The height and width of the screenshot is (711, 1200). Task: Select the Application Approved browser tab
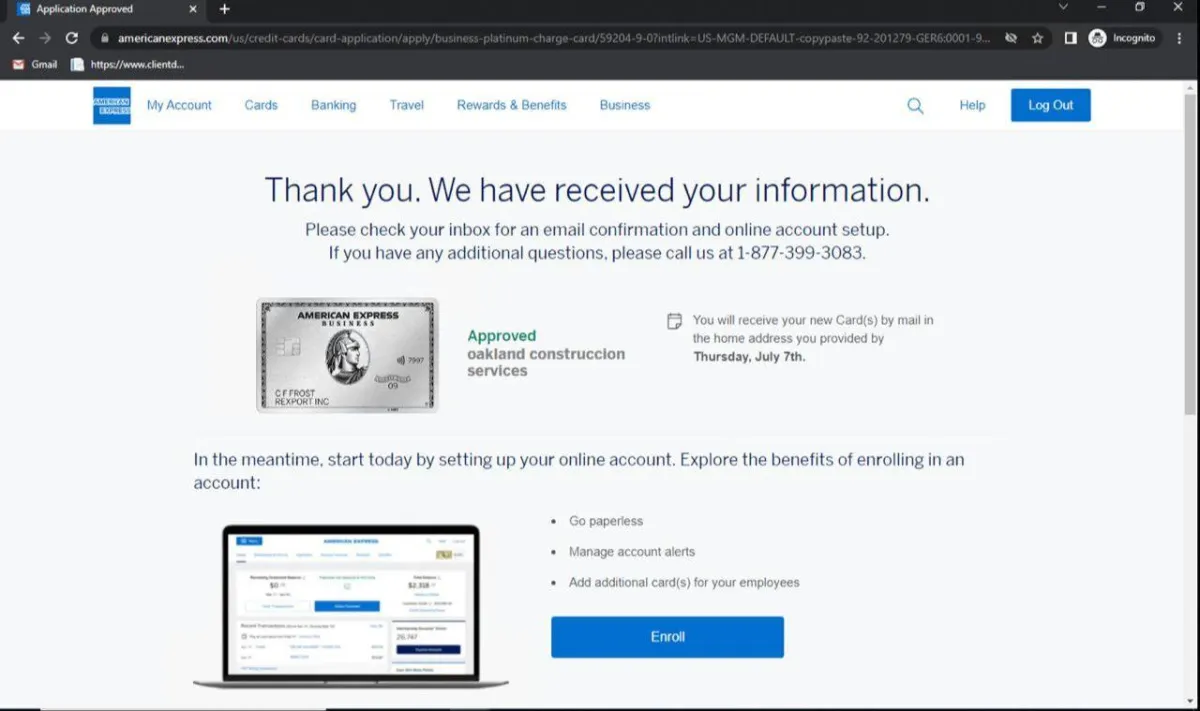point(105,9)
